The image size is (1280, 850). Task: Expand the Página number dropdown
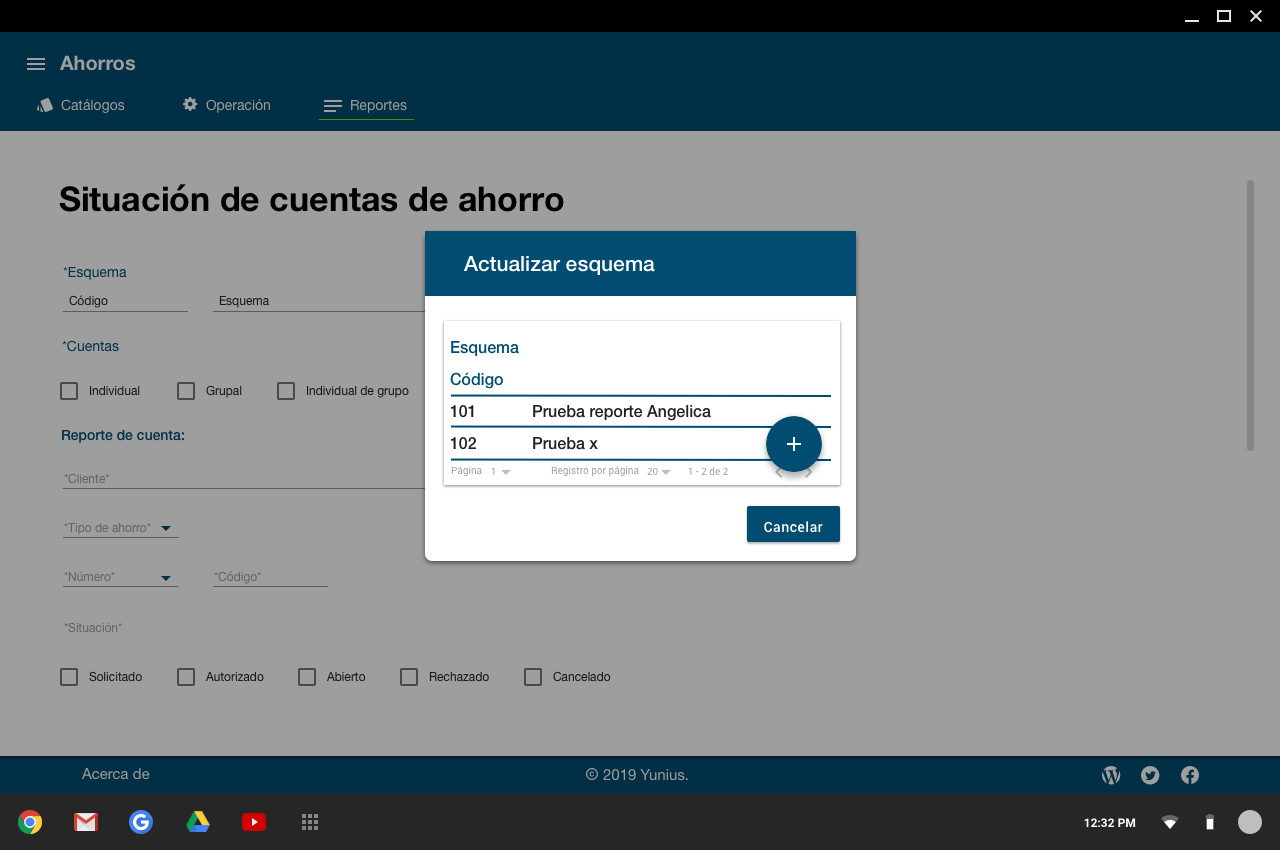pos(500,471)
